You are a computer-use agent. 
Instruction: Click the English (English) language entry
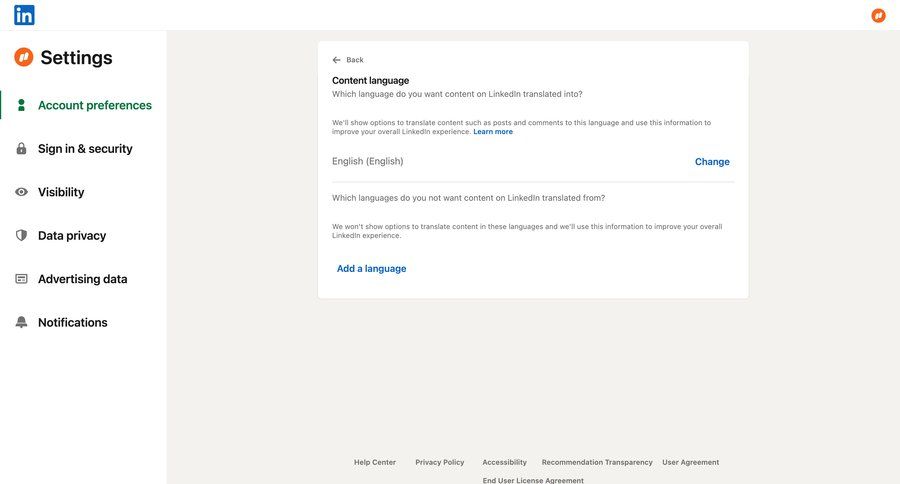pyautogui.click(x=368, y=161)
